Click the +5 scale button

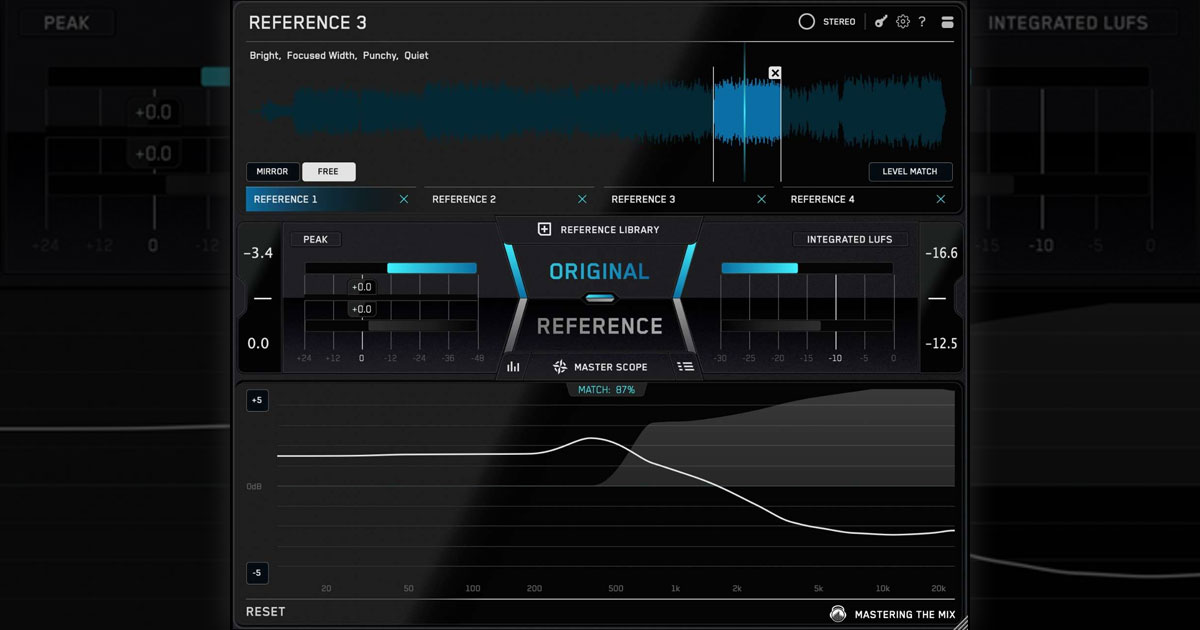point(257,400)
